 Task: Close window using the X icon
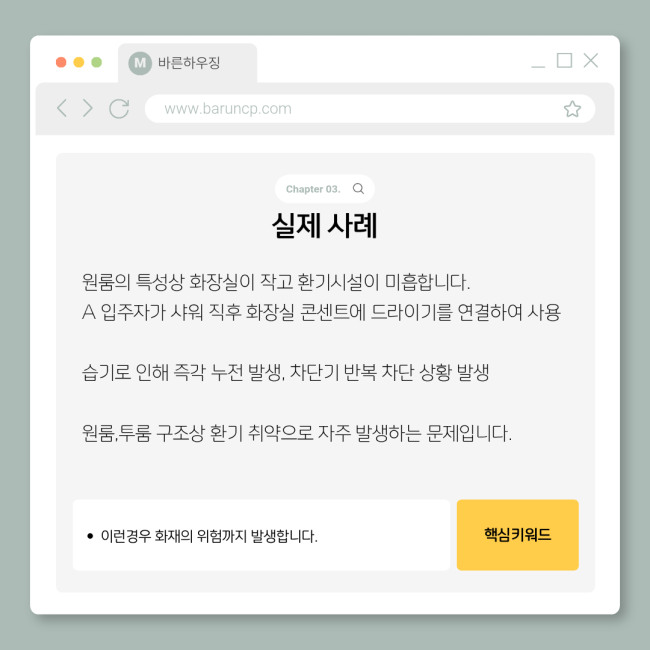coord(591,60)
